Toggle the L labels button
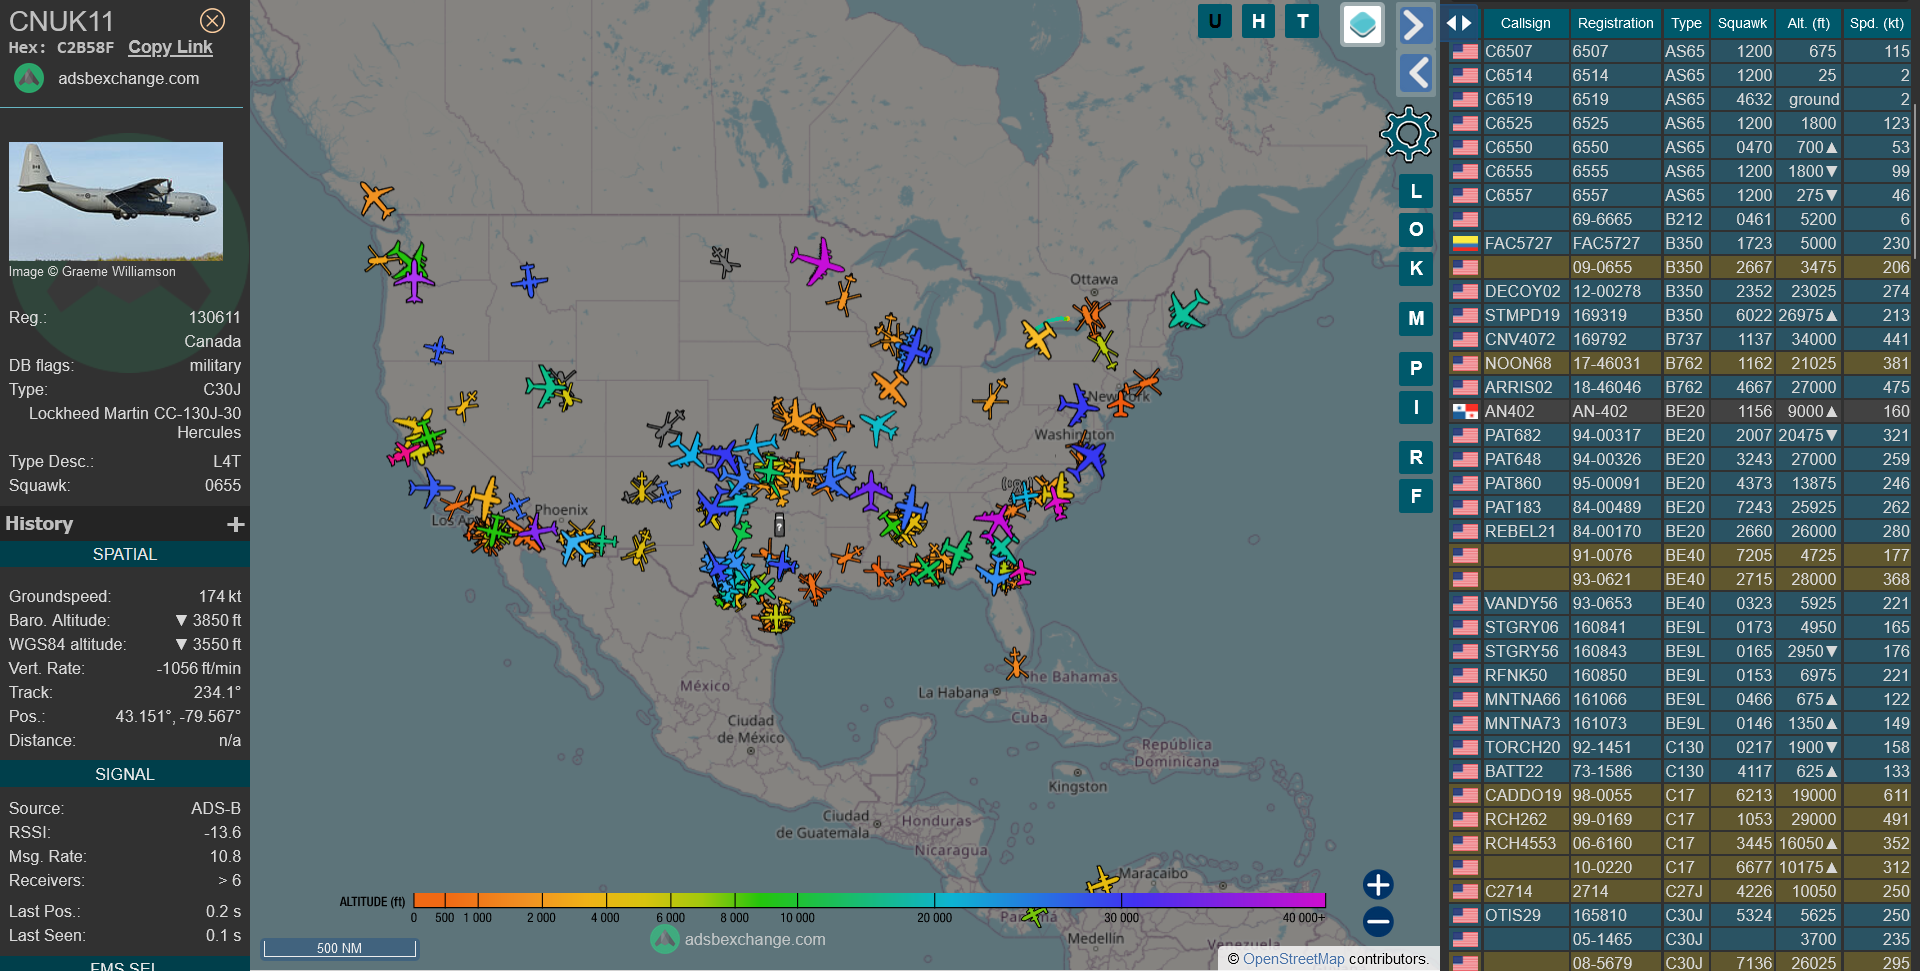The image size is (1920, 972). click(x=1416, y=191)
